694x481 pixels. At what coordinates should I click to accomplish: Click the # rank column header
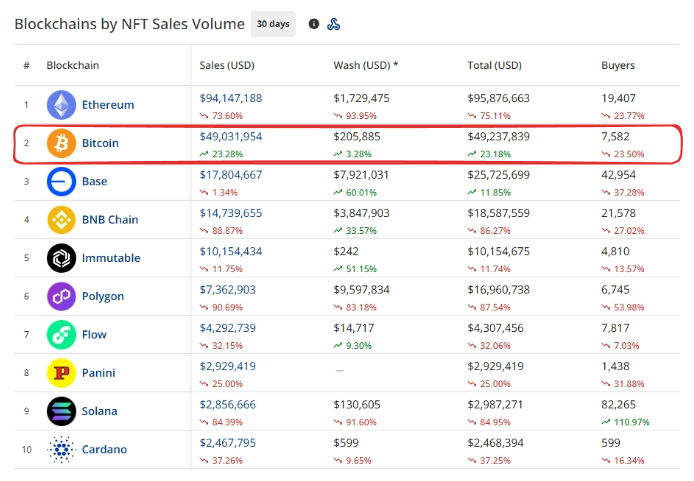point(27,65)
